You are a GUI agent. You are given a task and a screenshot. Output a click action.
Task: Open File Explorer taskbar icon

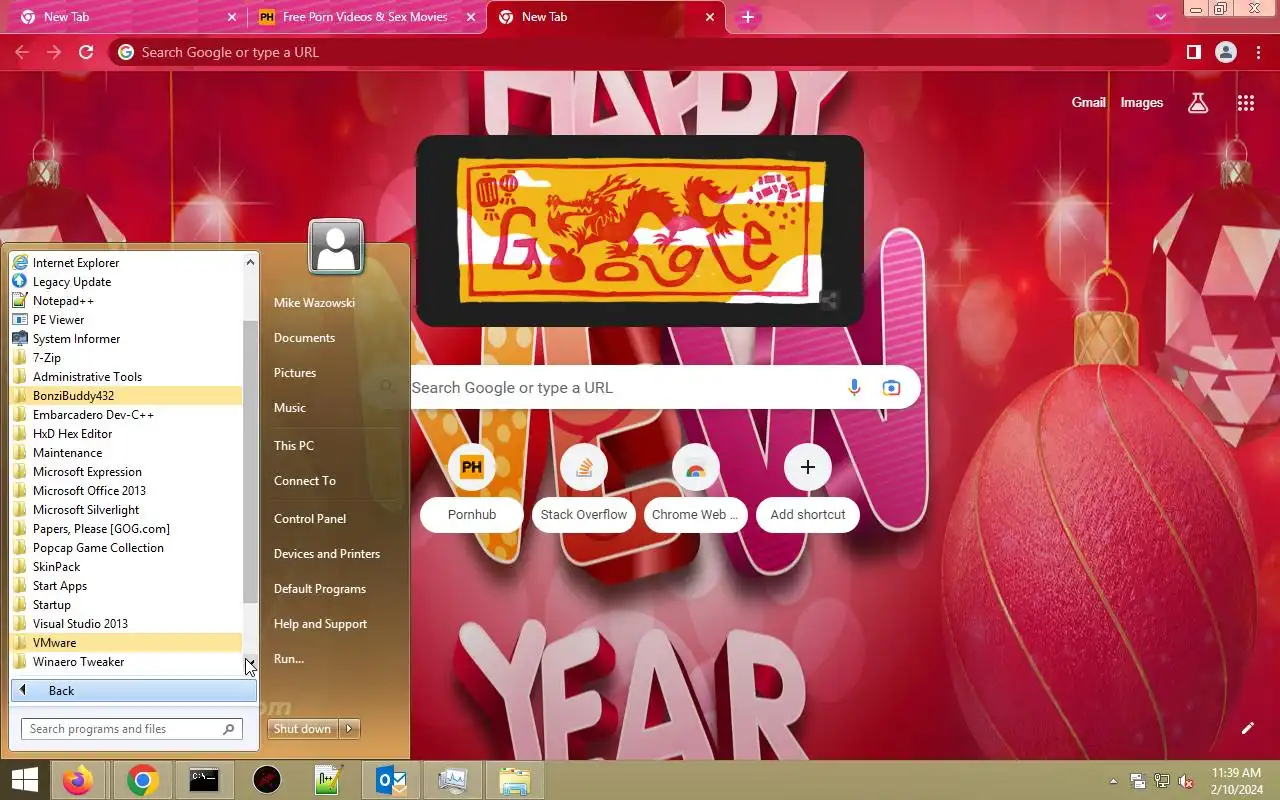click(514, 780)
